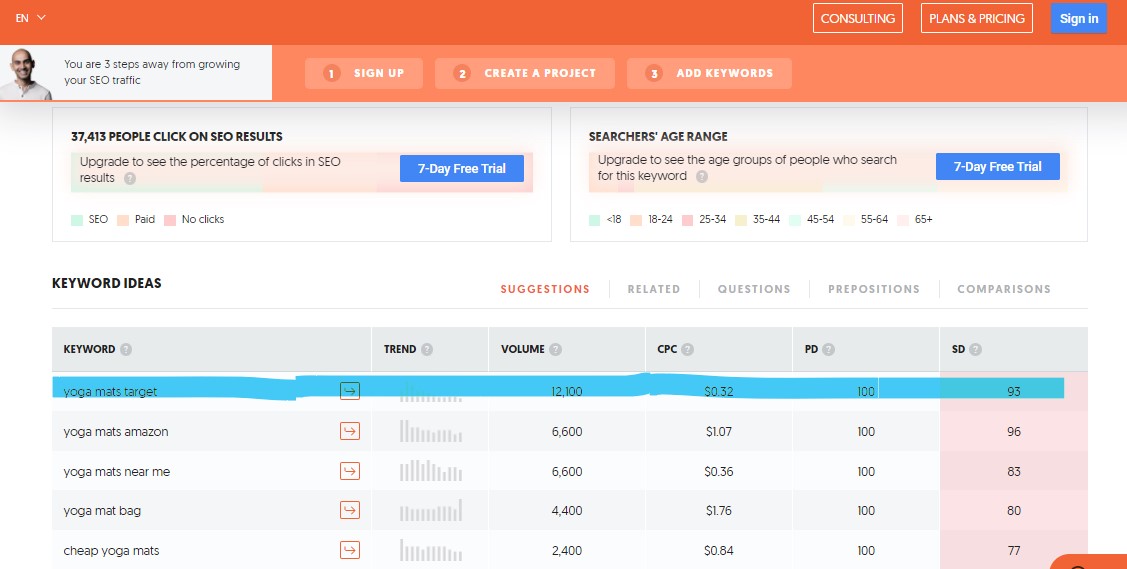Click step 1 SIGN UP
Screen dimensions: 1127x569
click(x=364, y=73)
